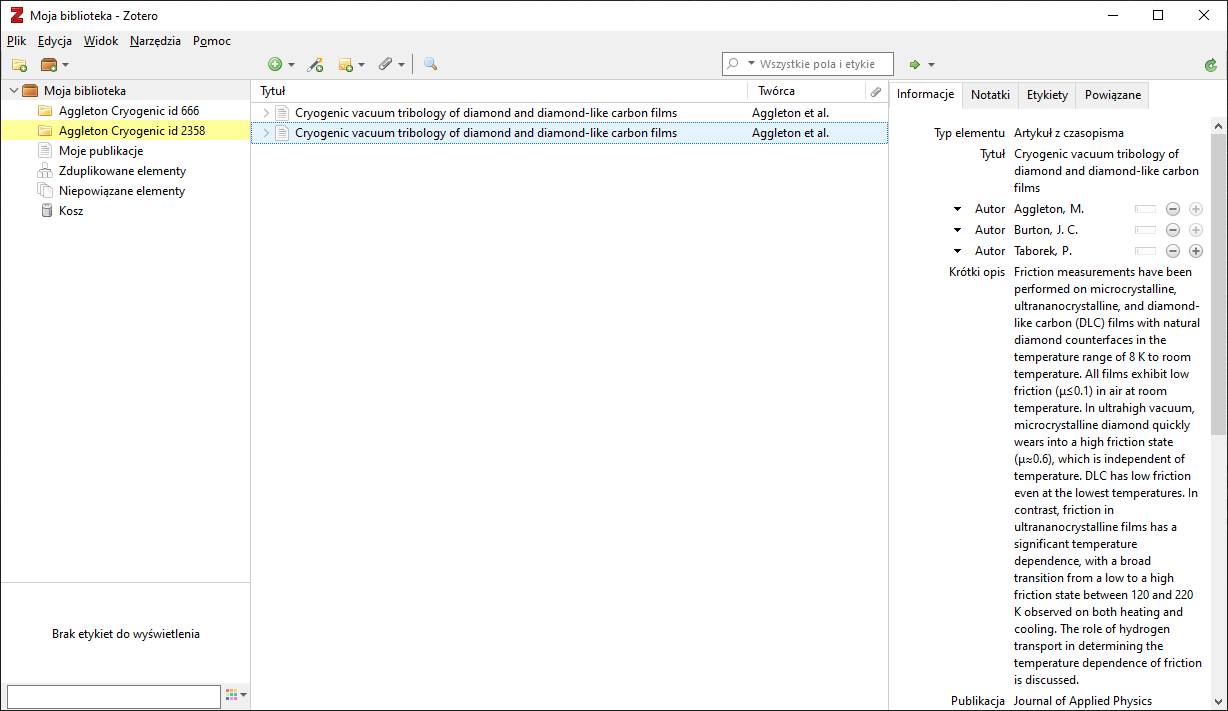The height and width of the screenshot is (711, 1228).
Task: Open creator type dropdown for Burton, J. C.
Action: coord(957,231)
